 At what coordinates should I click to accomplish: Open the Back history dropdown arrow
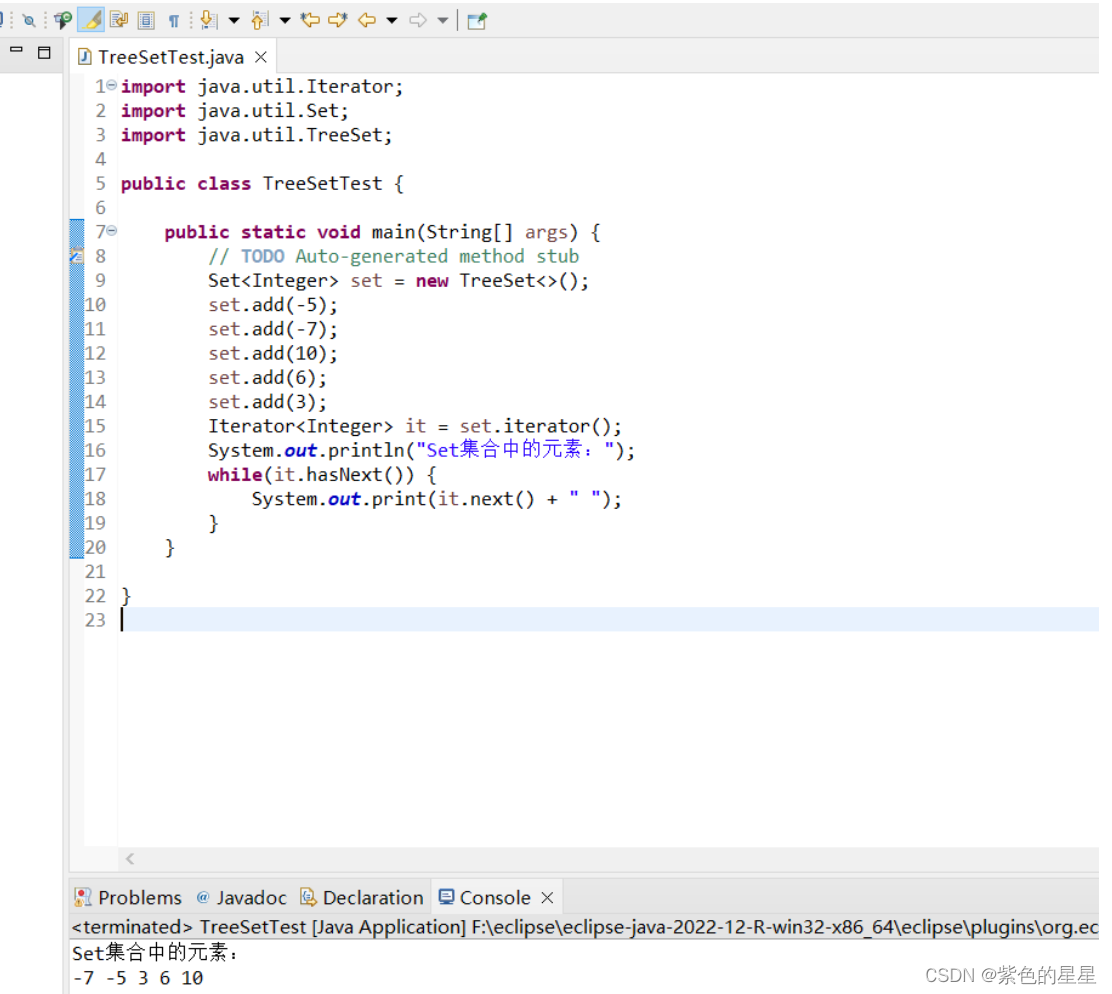tap(391, 21)
